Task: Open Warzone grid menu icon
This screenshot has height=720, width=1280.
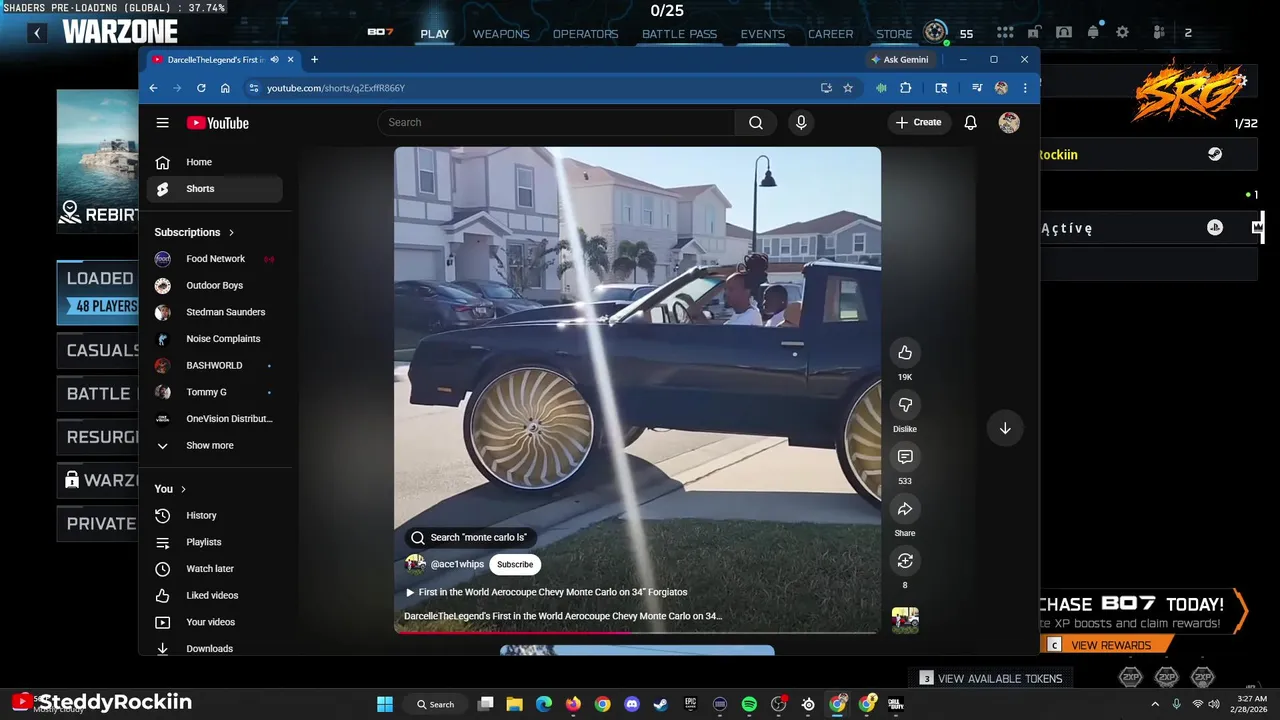Action: coord(1005,32)
